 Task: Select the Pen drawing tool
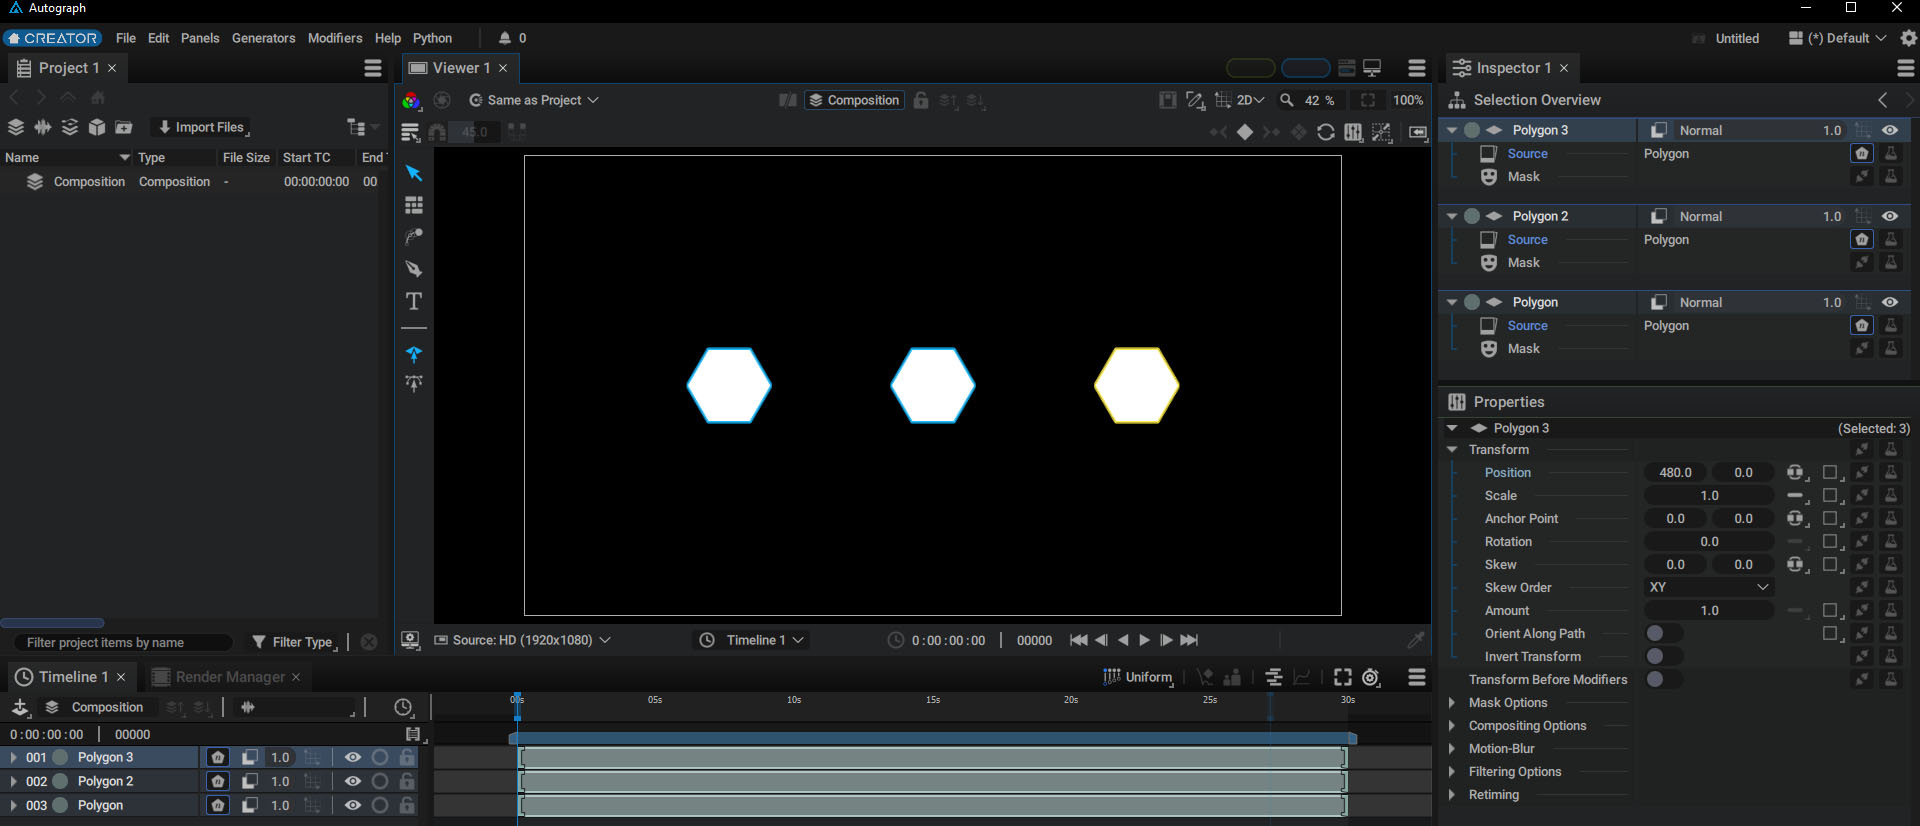pos(414,269)
